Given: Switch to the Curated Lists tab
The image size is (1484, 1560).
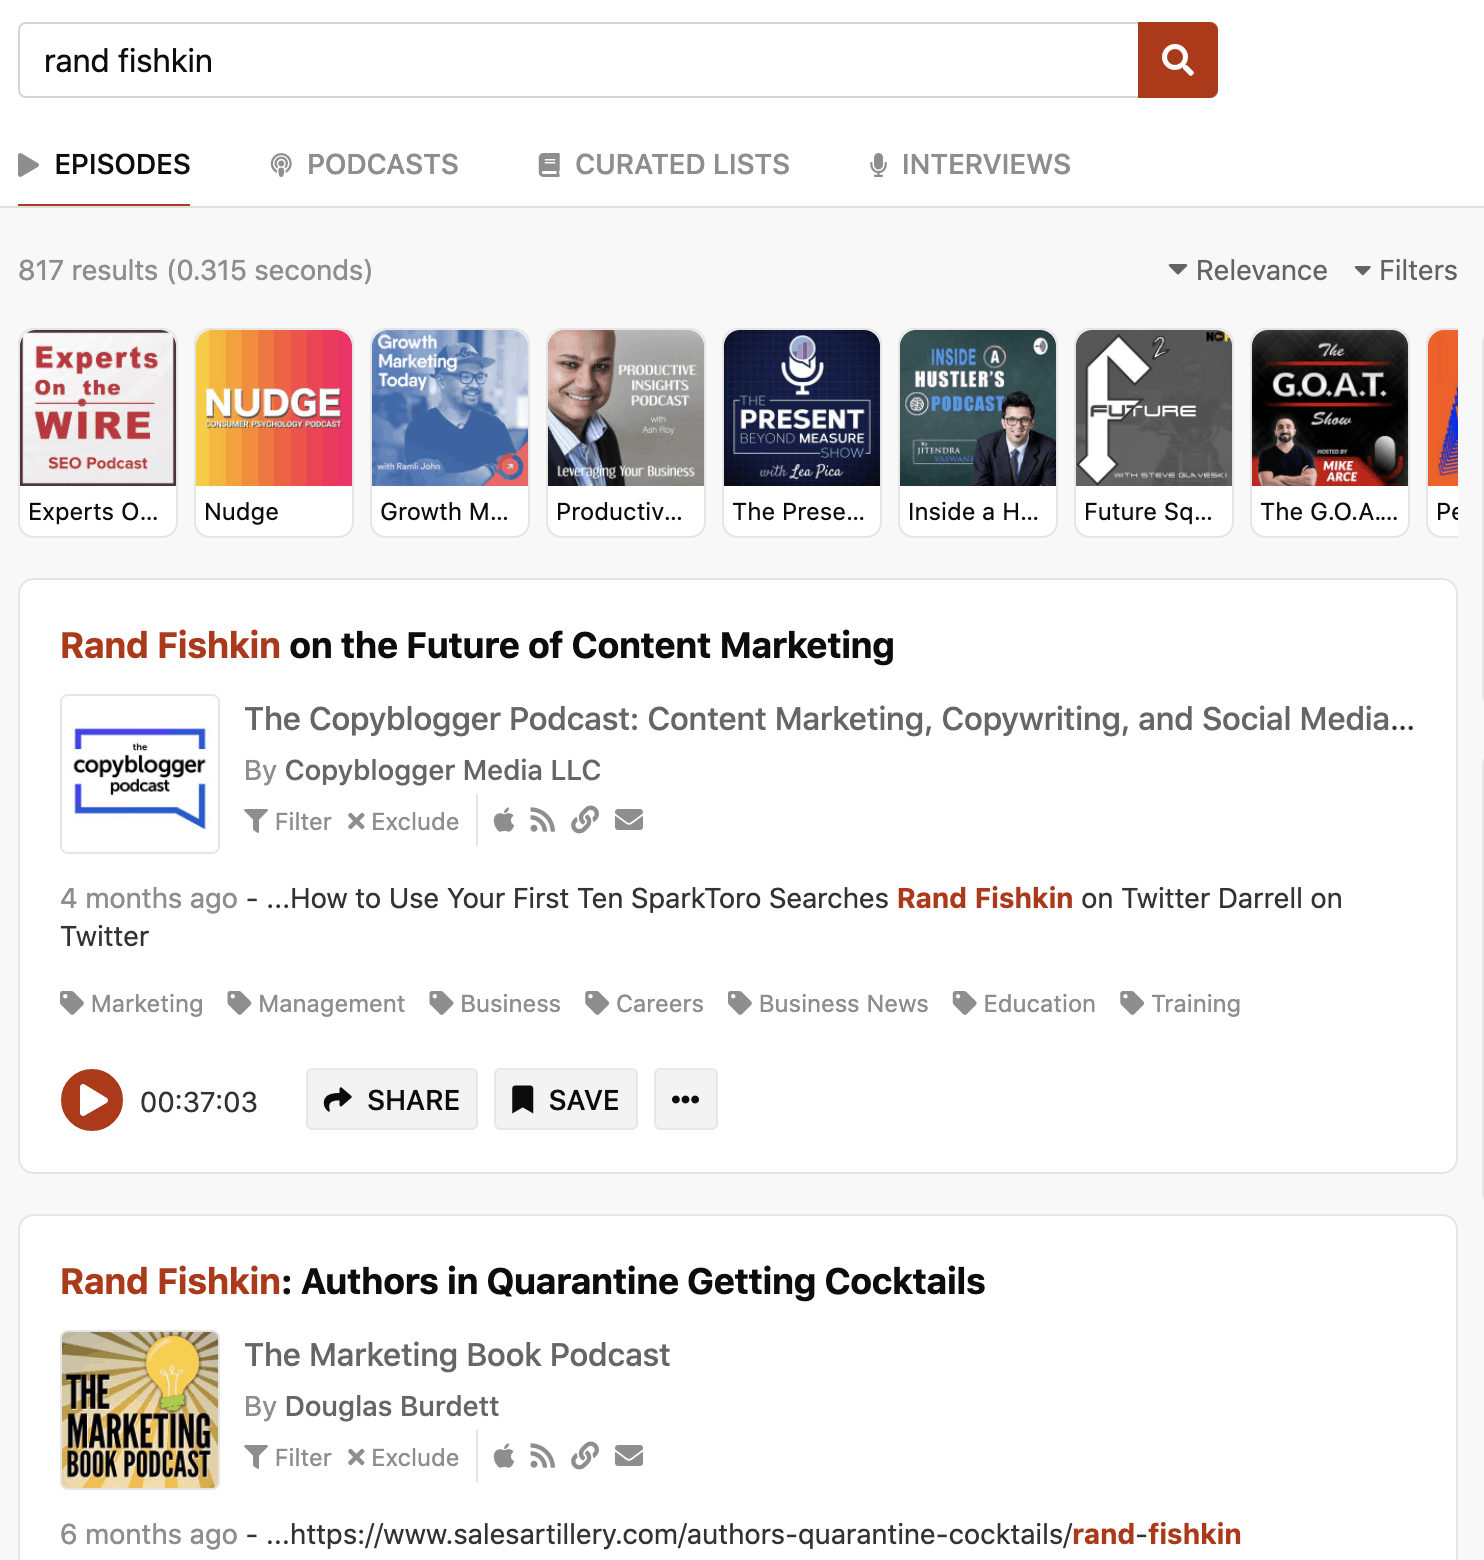Looking at the screenshot, I should click(664, 164).
